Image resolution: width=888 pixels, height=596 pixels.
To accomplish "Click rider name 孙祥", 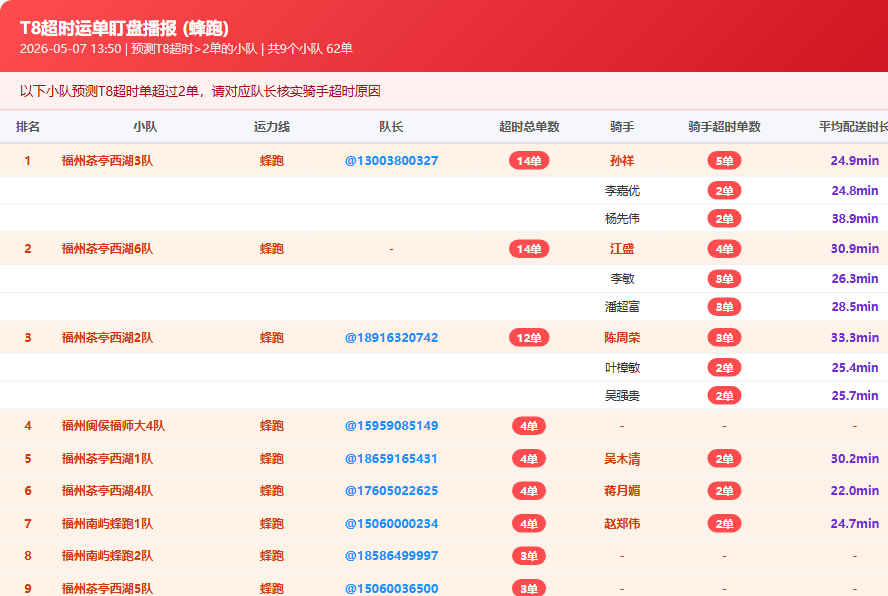I will (x=622, y=161).
